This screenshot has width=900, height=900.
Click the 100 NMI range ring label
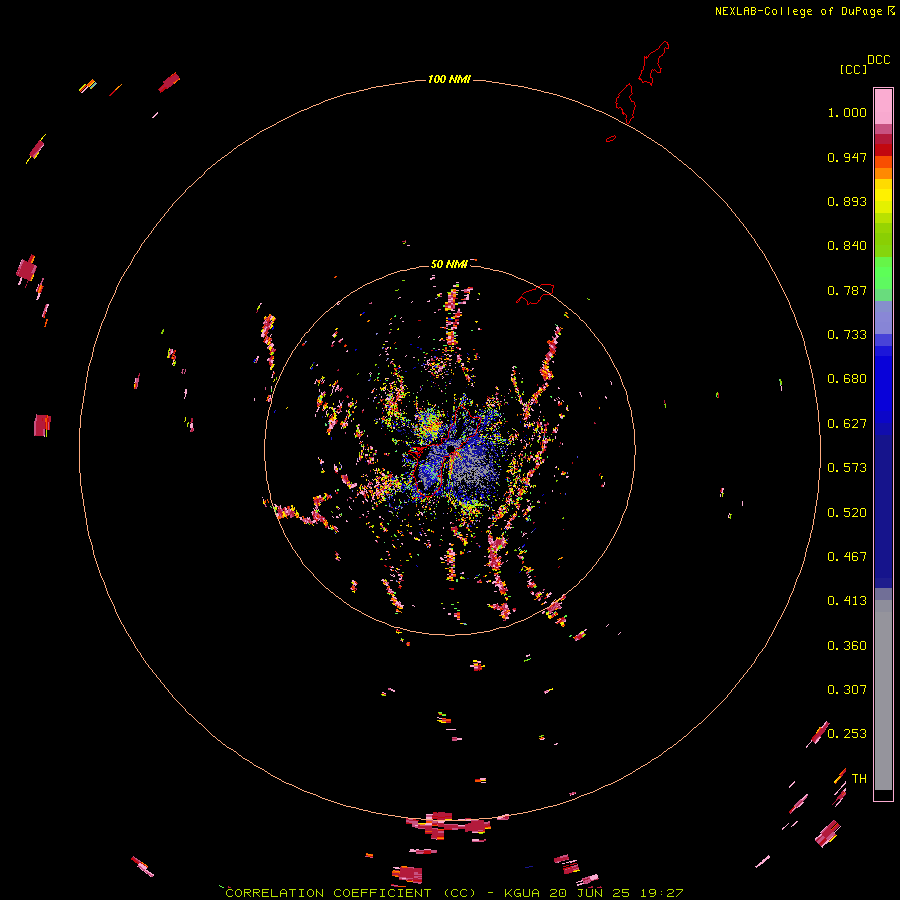tap(449, 79)
